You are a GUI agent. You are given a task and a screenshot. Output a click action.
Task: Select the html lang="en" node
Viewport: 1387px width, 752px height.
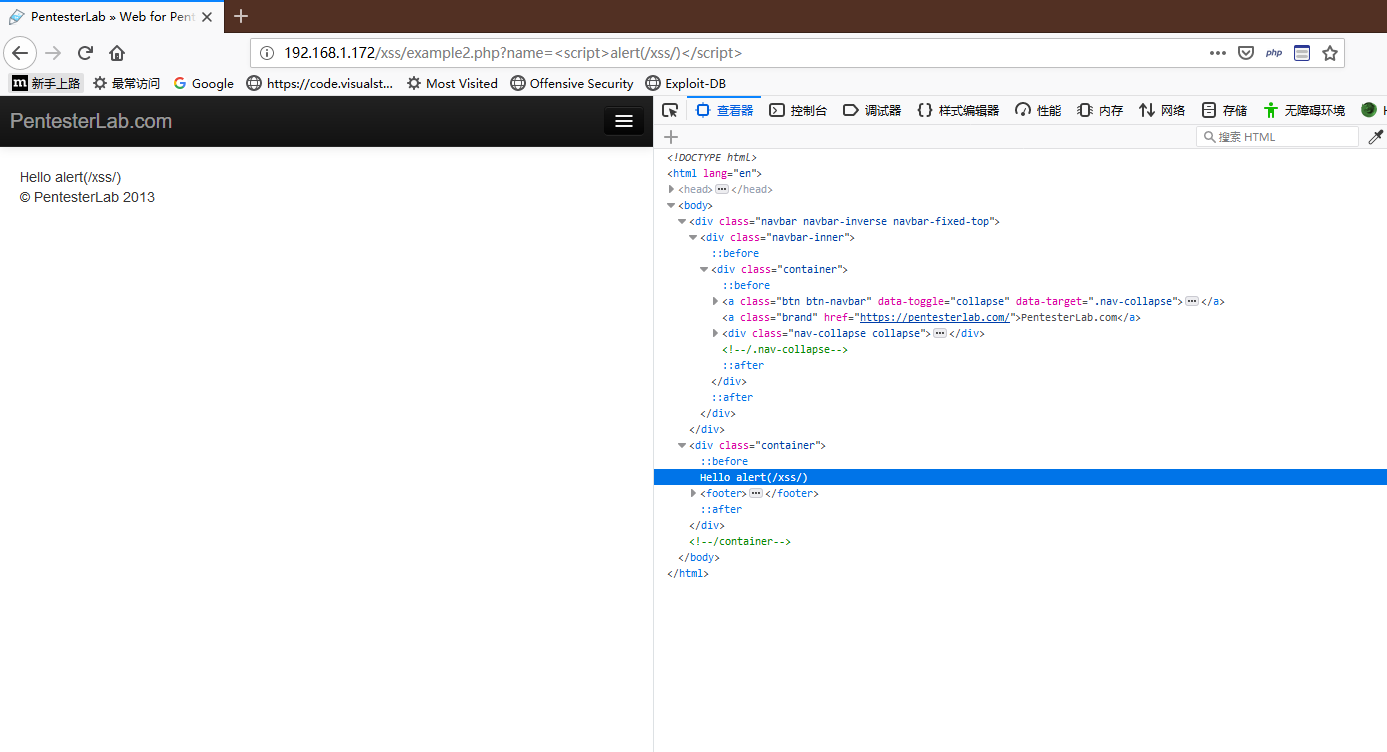click(x=715, y=173)
